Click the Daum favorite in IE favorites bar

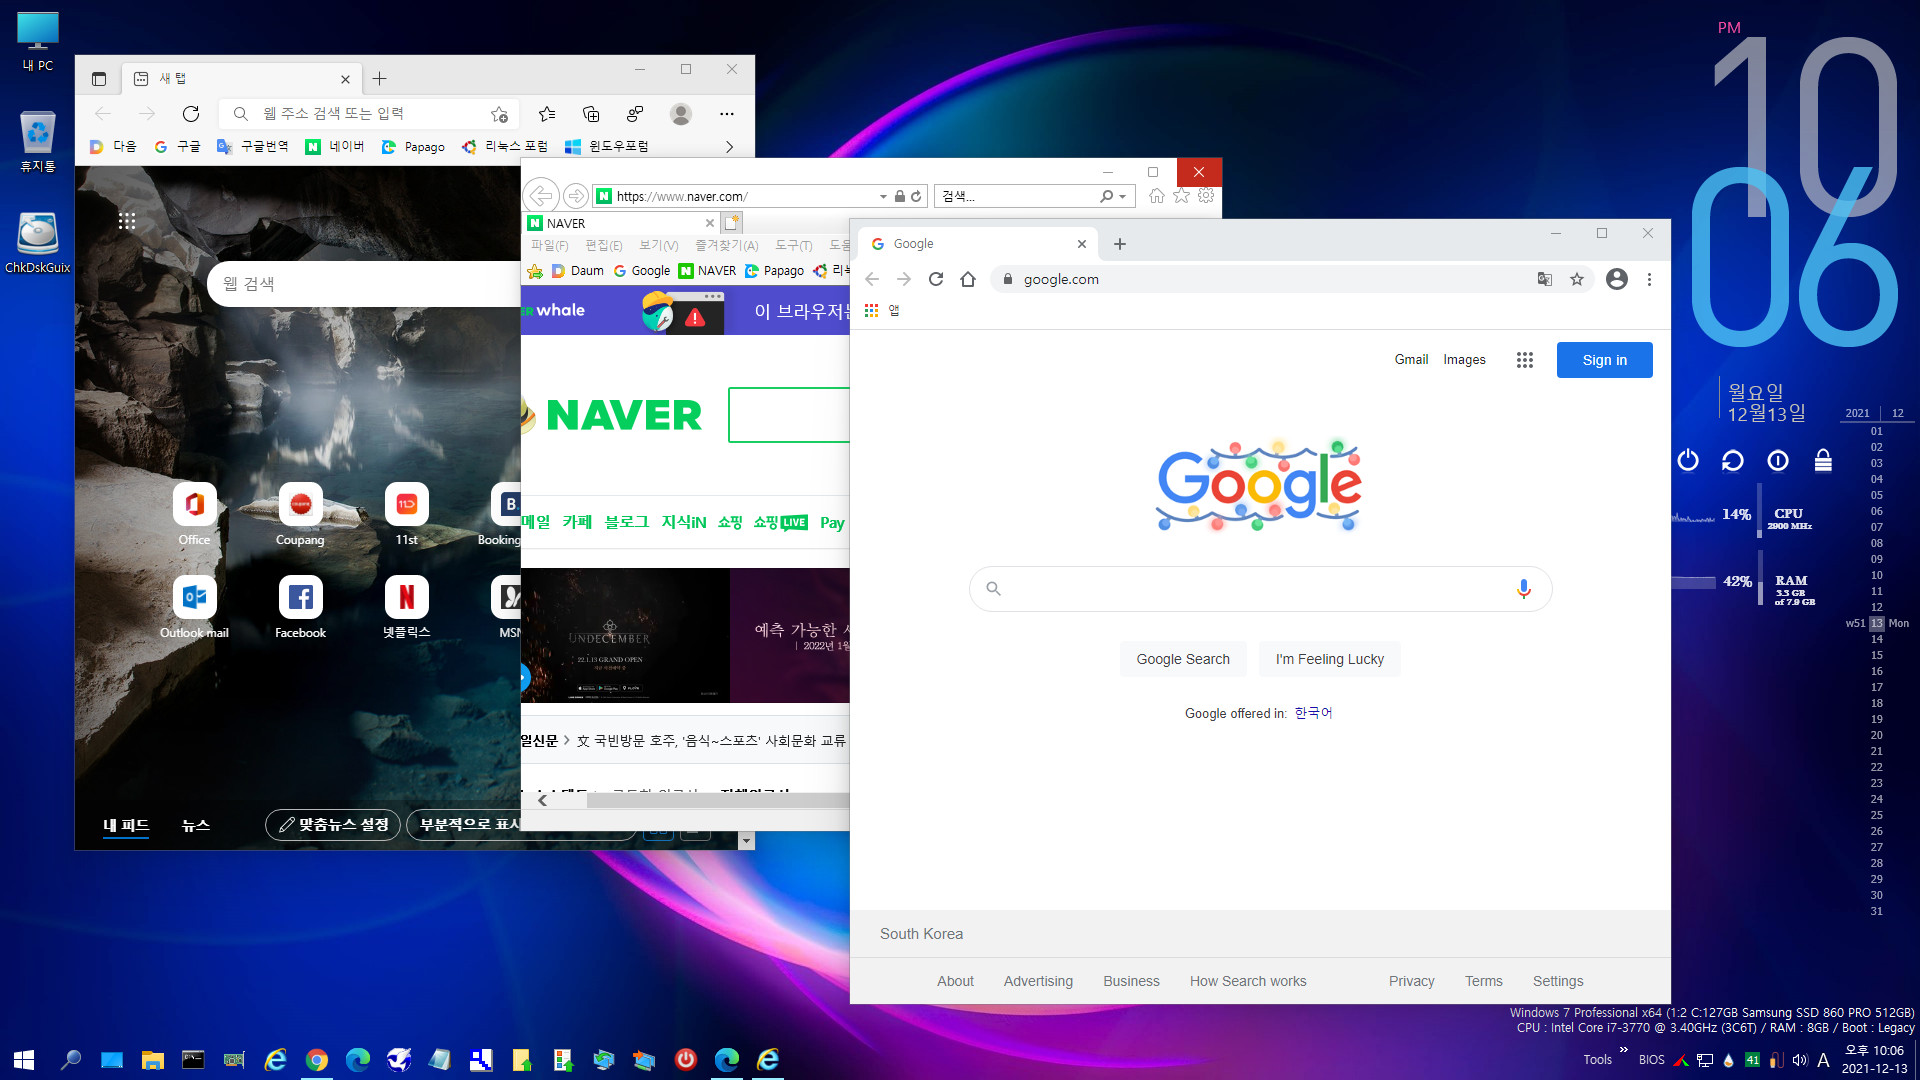[x=577, y=271]
